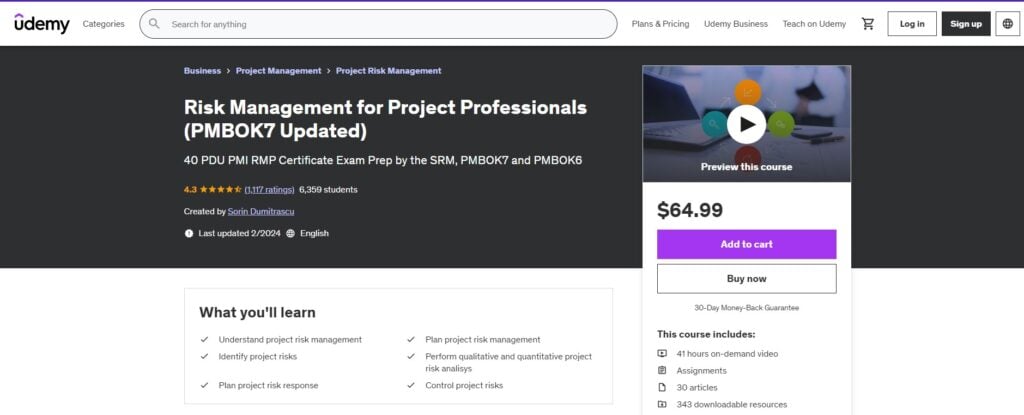Open the shopping cart icon

tap(867, 24)
